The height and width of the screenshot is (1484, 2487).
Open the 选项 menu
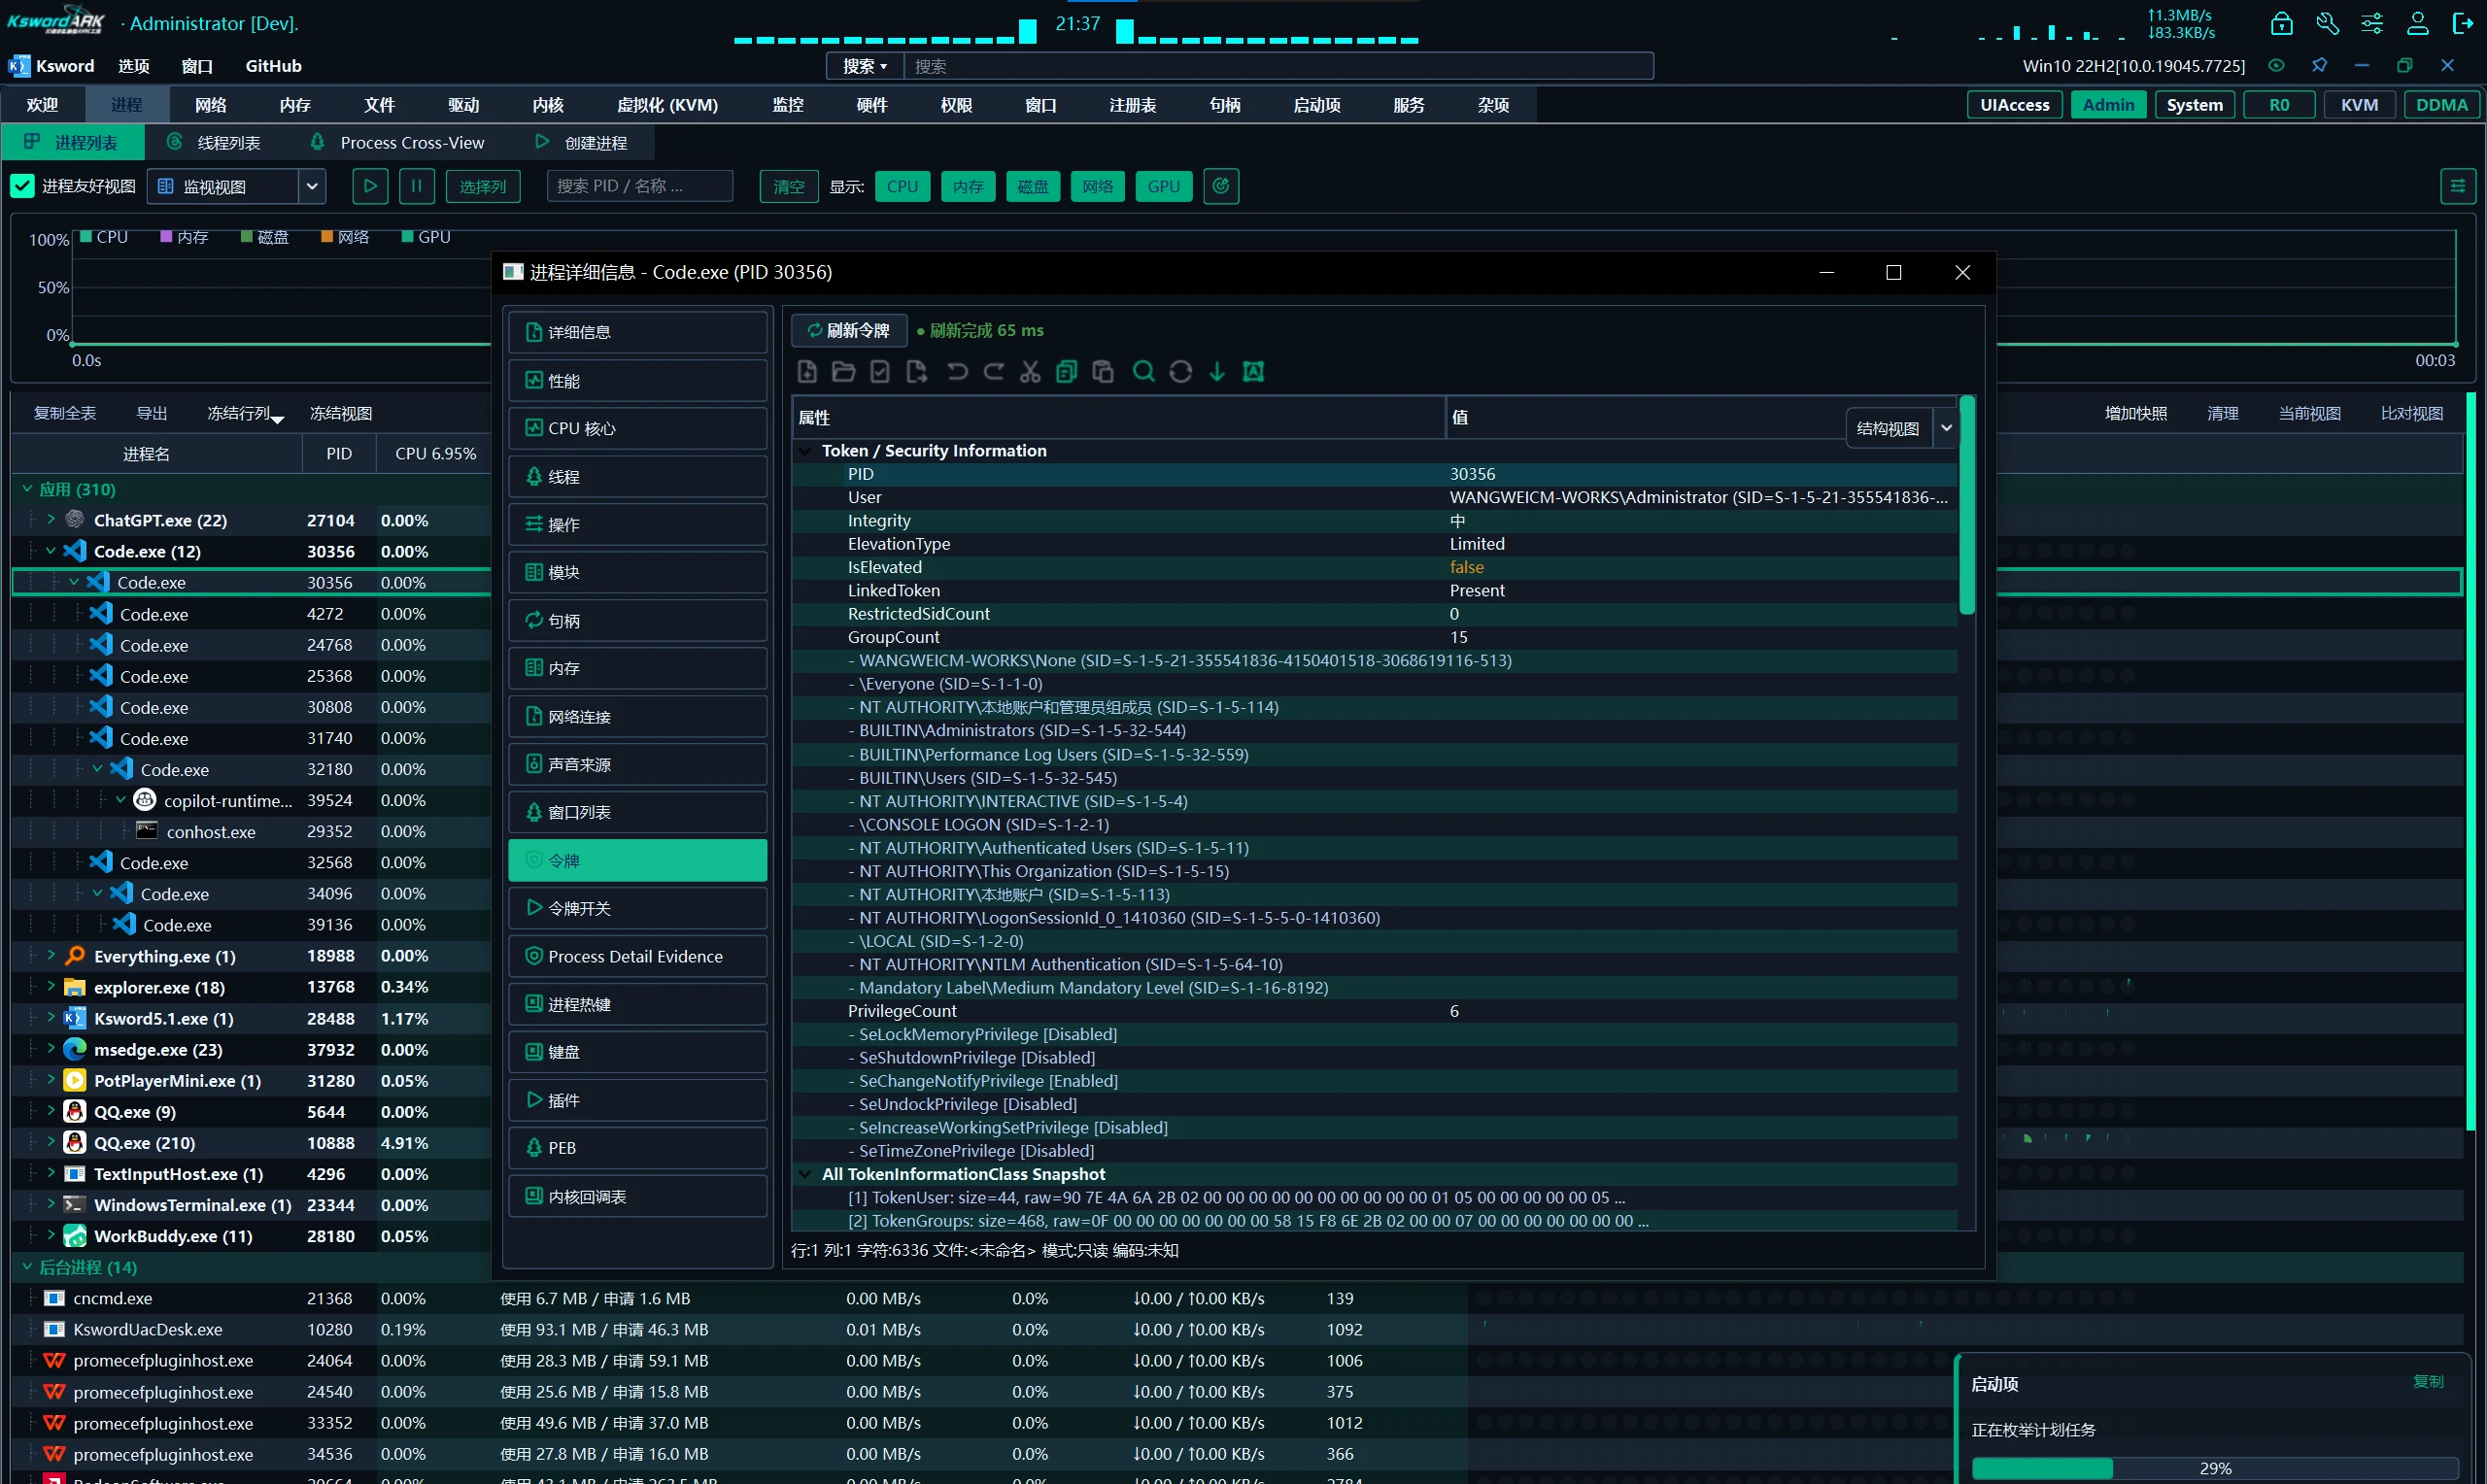click(134, 66)
